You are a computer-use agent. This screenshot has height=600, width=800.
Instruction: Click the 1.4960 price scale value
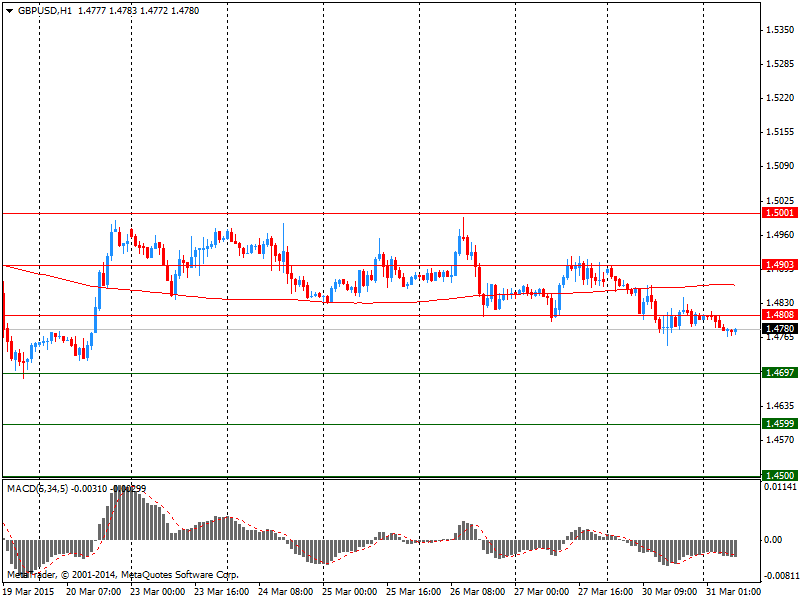(x=780, y=235)
